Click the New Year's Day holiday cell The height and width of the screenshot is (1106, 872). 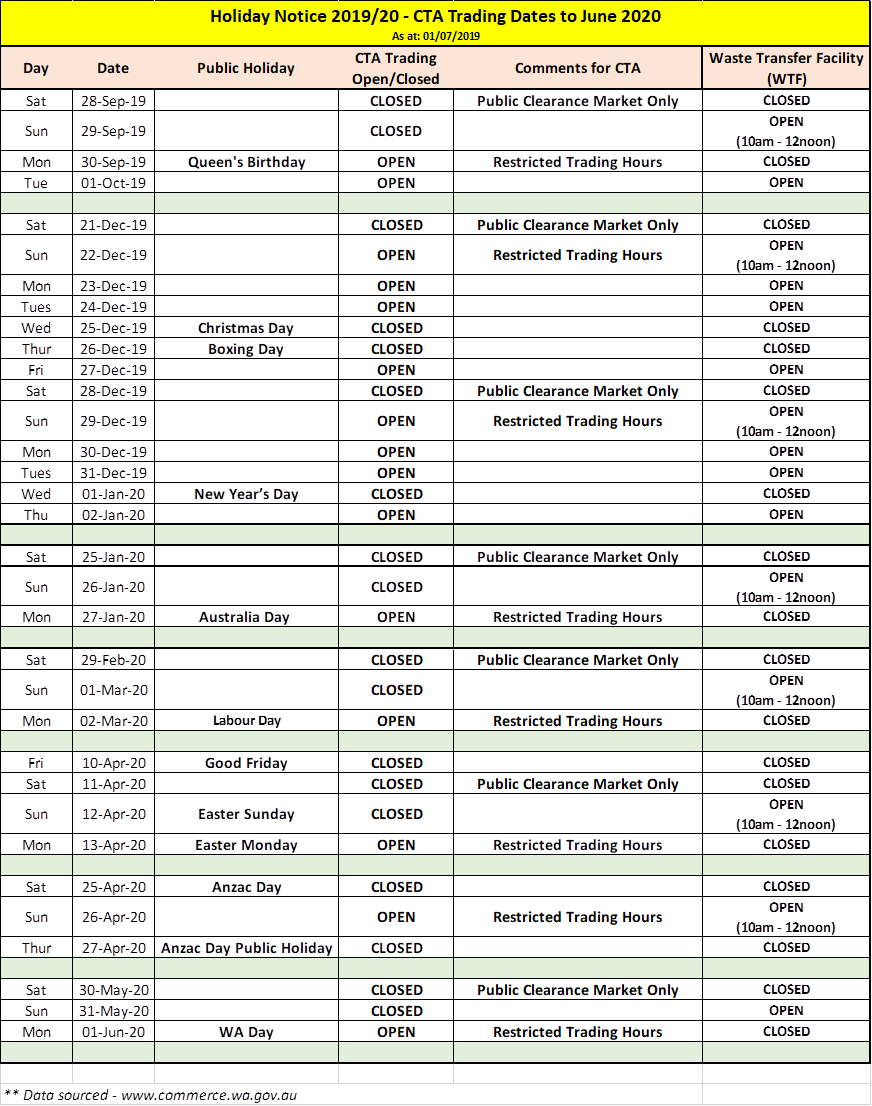click(246, 494)
